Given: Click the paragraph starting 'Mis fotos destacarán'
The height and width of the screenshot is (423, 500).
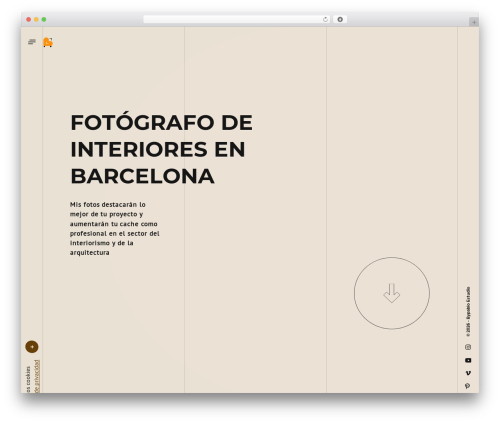Looking at the screenshot, I should (x=115, y=228).
